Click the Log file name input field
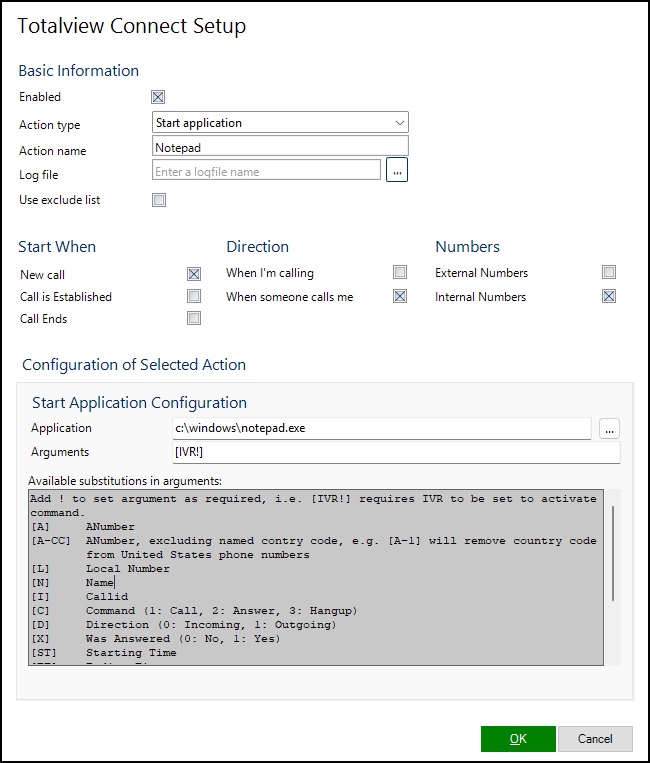 [266, 171]
